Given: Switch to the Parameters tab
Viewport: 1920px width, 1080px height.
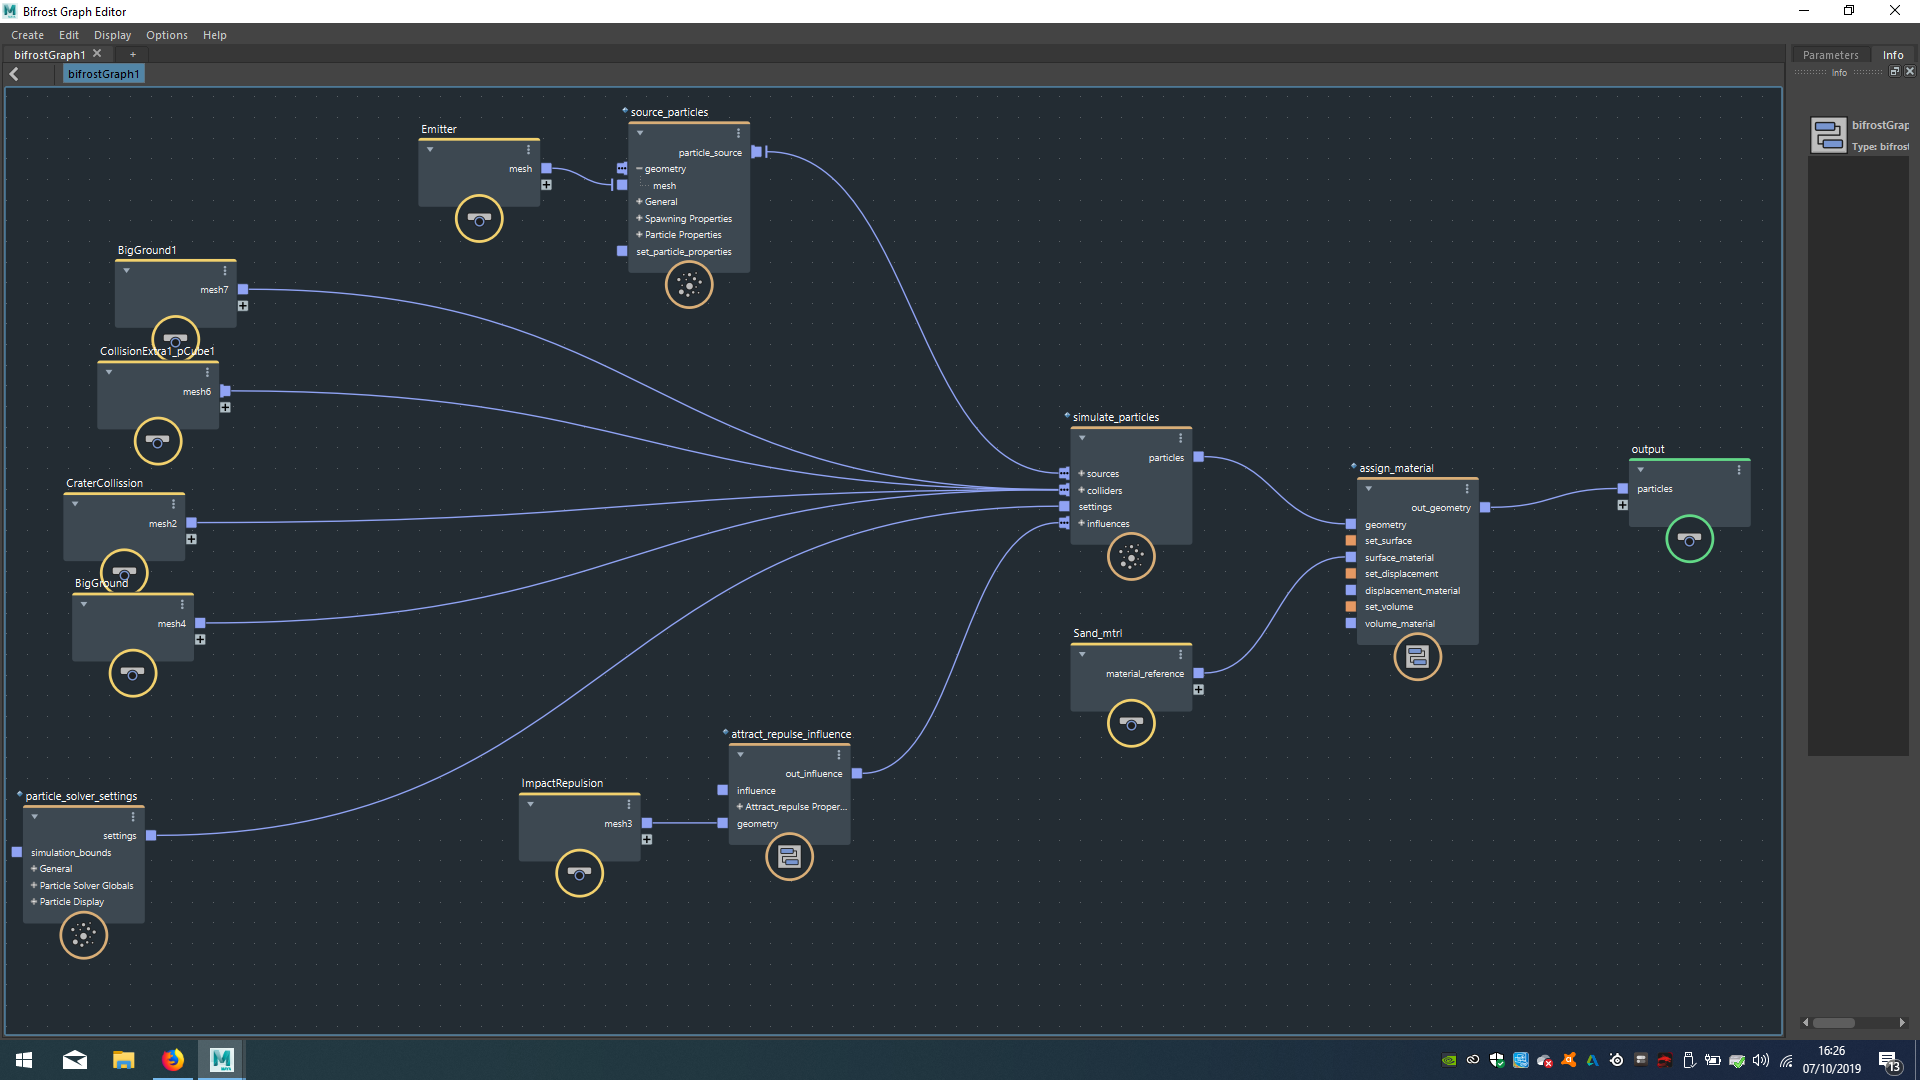Looking at the screenshot, I should pyautogui.click(x=1830, y=55).
